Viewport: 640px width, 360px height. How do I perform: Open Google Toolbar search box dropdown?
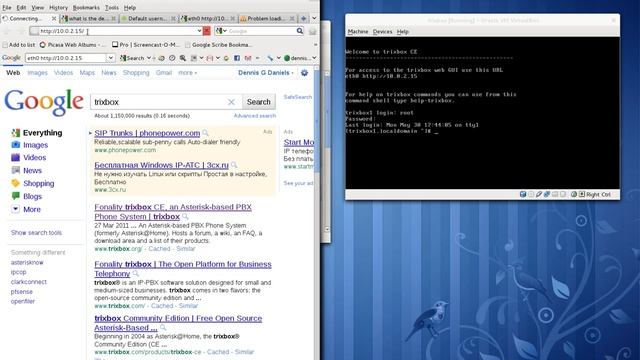point(111,58)
